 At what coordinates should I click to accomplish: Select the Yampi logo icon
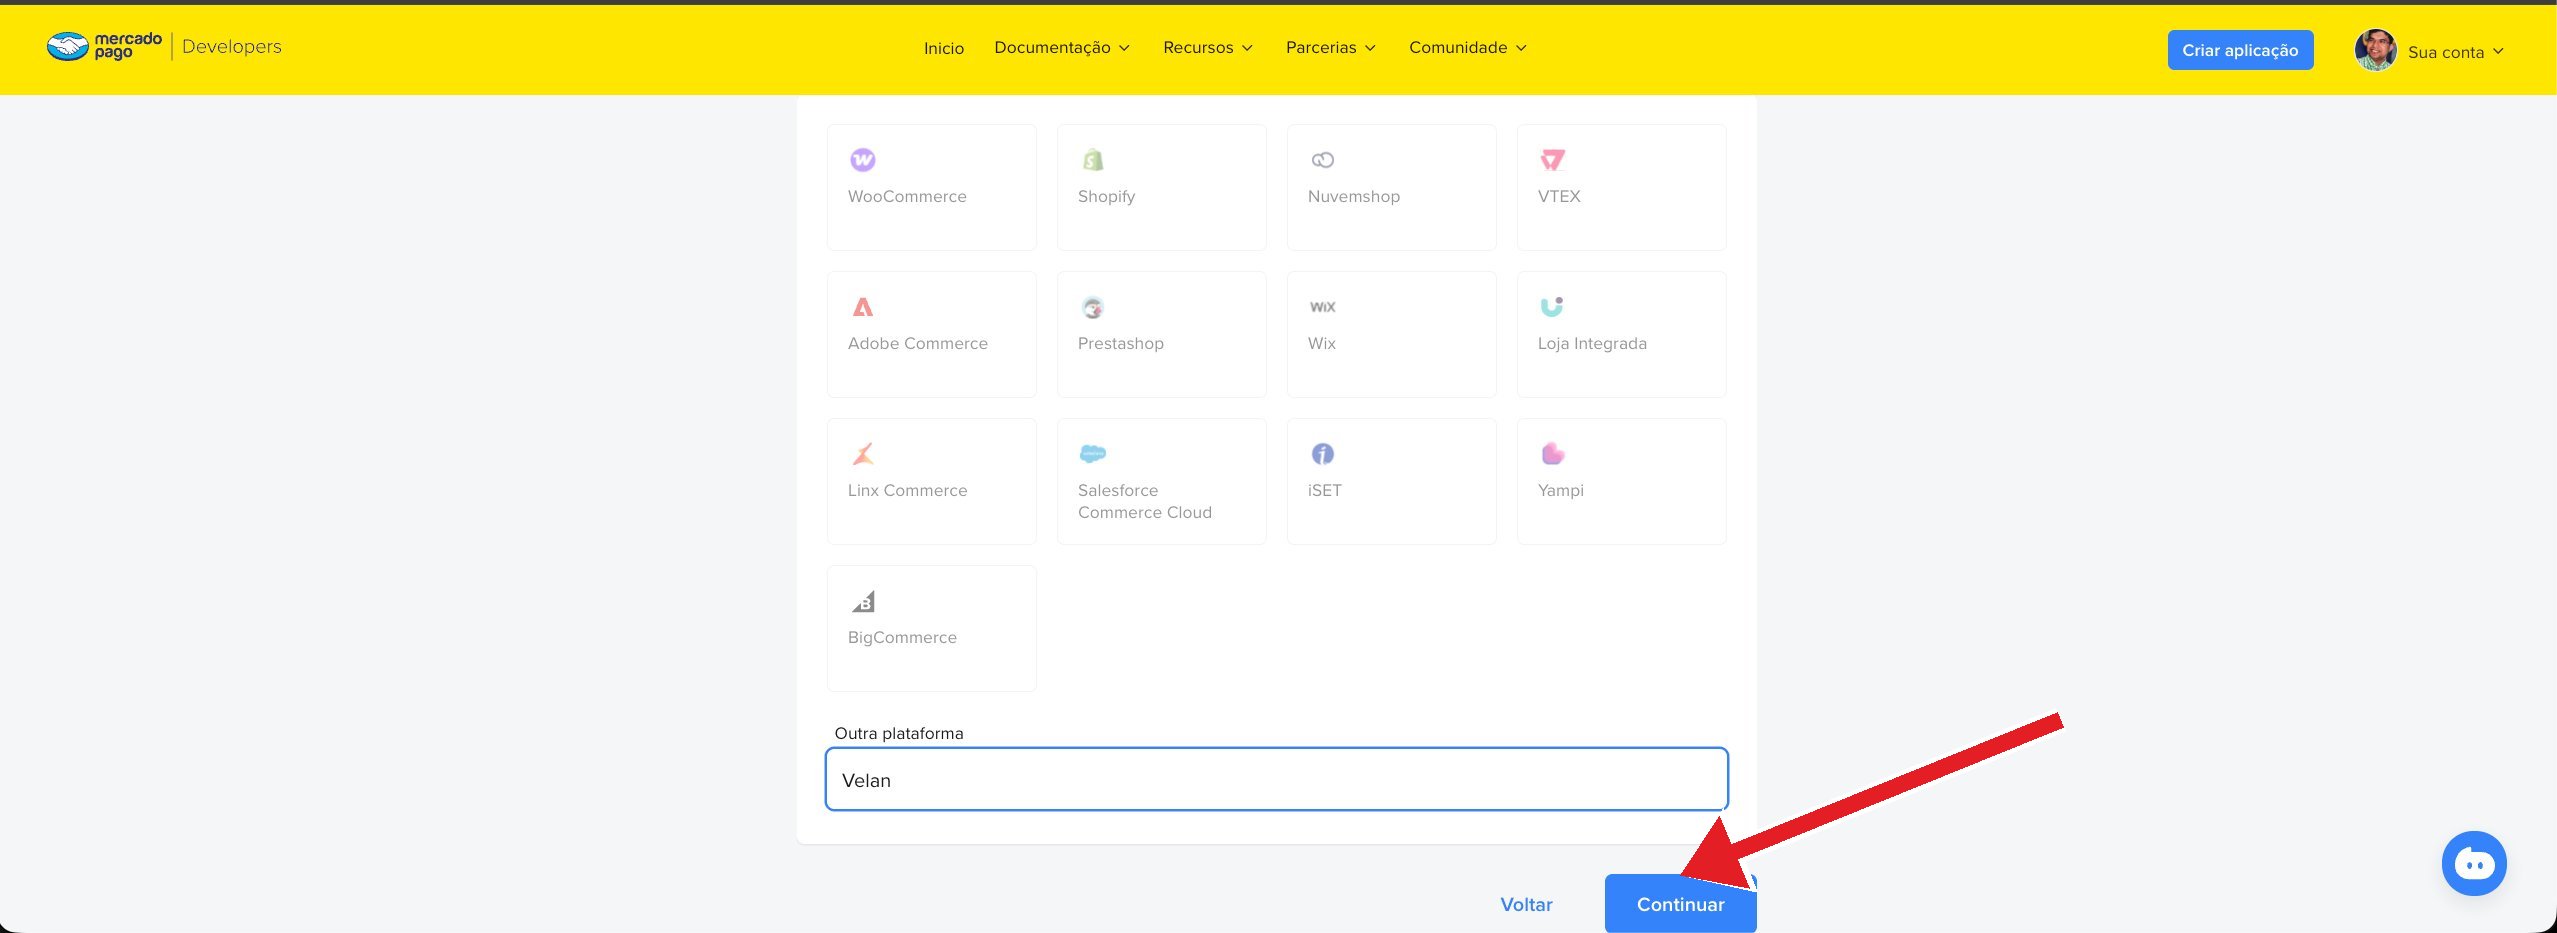coord(1552,454)
